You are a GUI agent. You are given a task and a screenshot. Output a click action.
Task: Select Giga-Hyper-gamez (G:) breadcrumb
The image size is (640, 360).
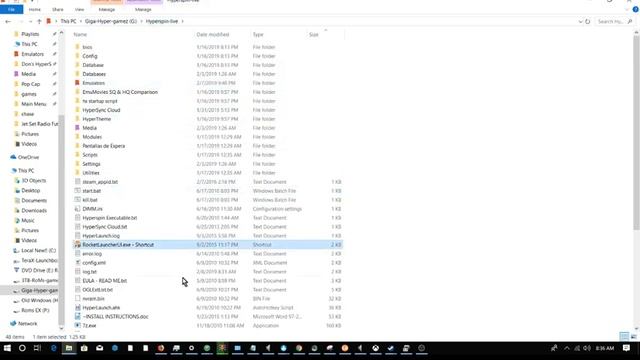point(111,21)
